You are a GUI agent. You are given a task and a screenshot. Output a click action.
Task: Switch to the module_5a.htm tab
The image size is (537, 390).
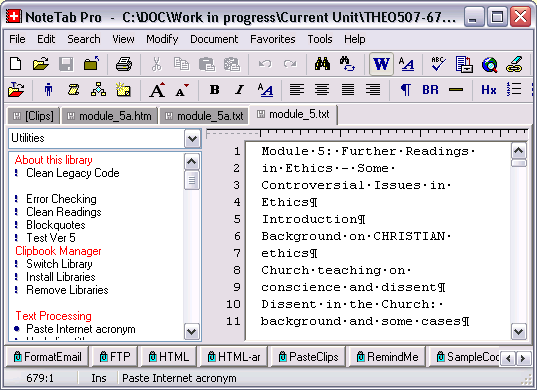(x=109, y=116)
